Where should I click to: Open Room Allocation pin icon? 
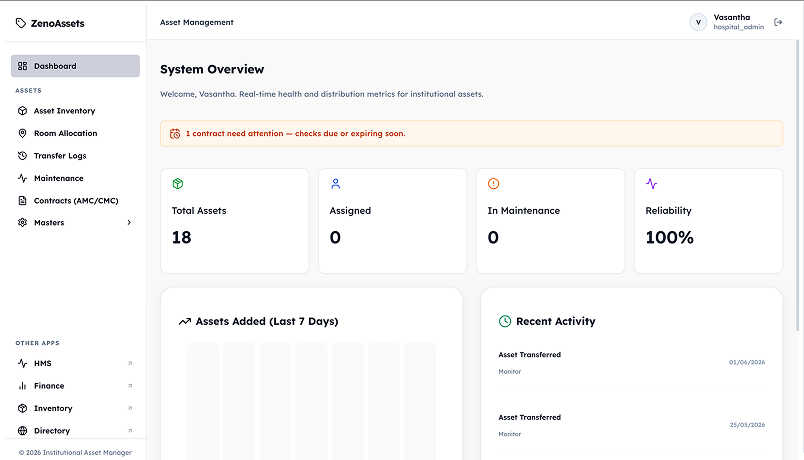pos(22,133)
